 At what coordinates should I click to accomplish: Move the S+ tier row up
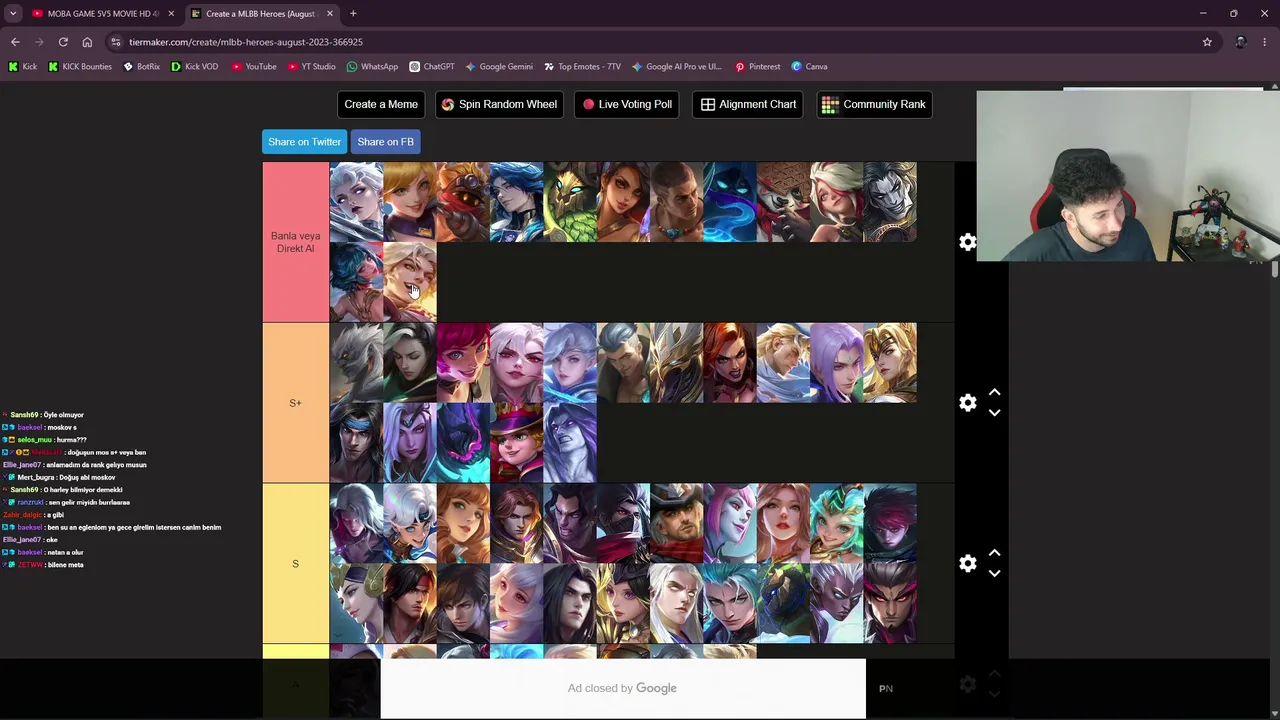click(994, 393)
